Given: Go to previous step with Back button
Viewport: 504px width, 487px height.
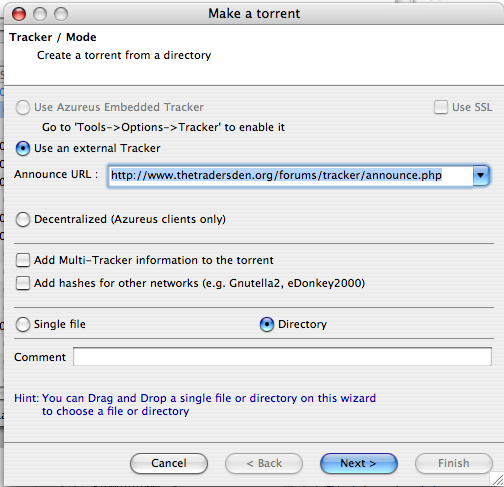Looking at the screenshot, I should [264, 463].
